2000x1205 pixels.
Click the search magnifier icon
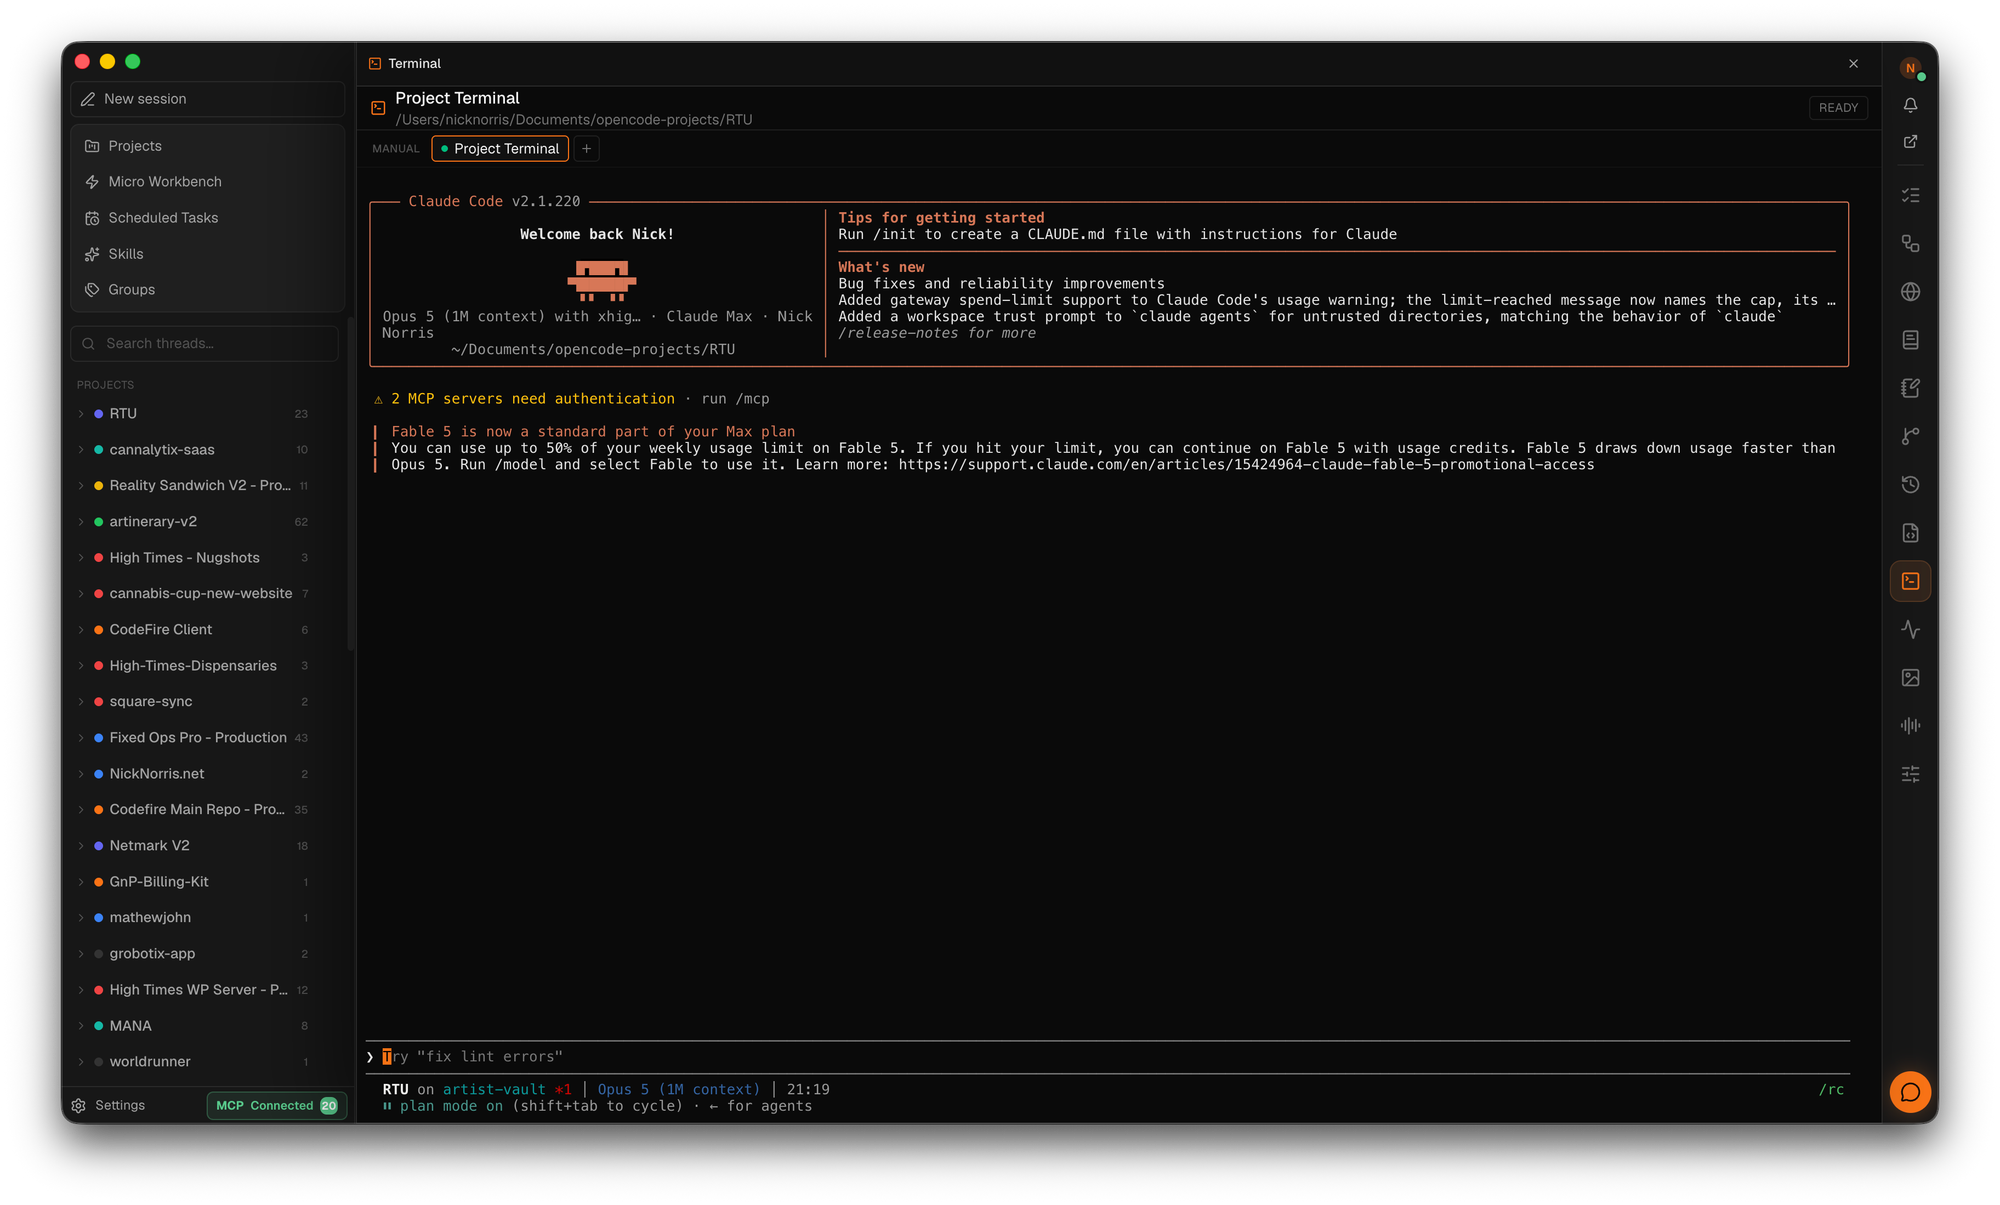coord(88,343)
